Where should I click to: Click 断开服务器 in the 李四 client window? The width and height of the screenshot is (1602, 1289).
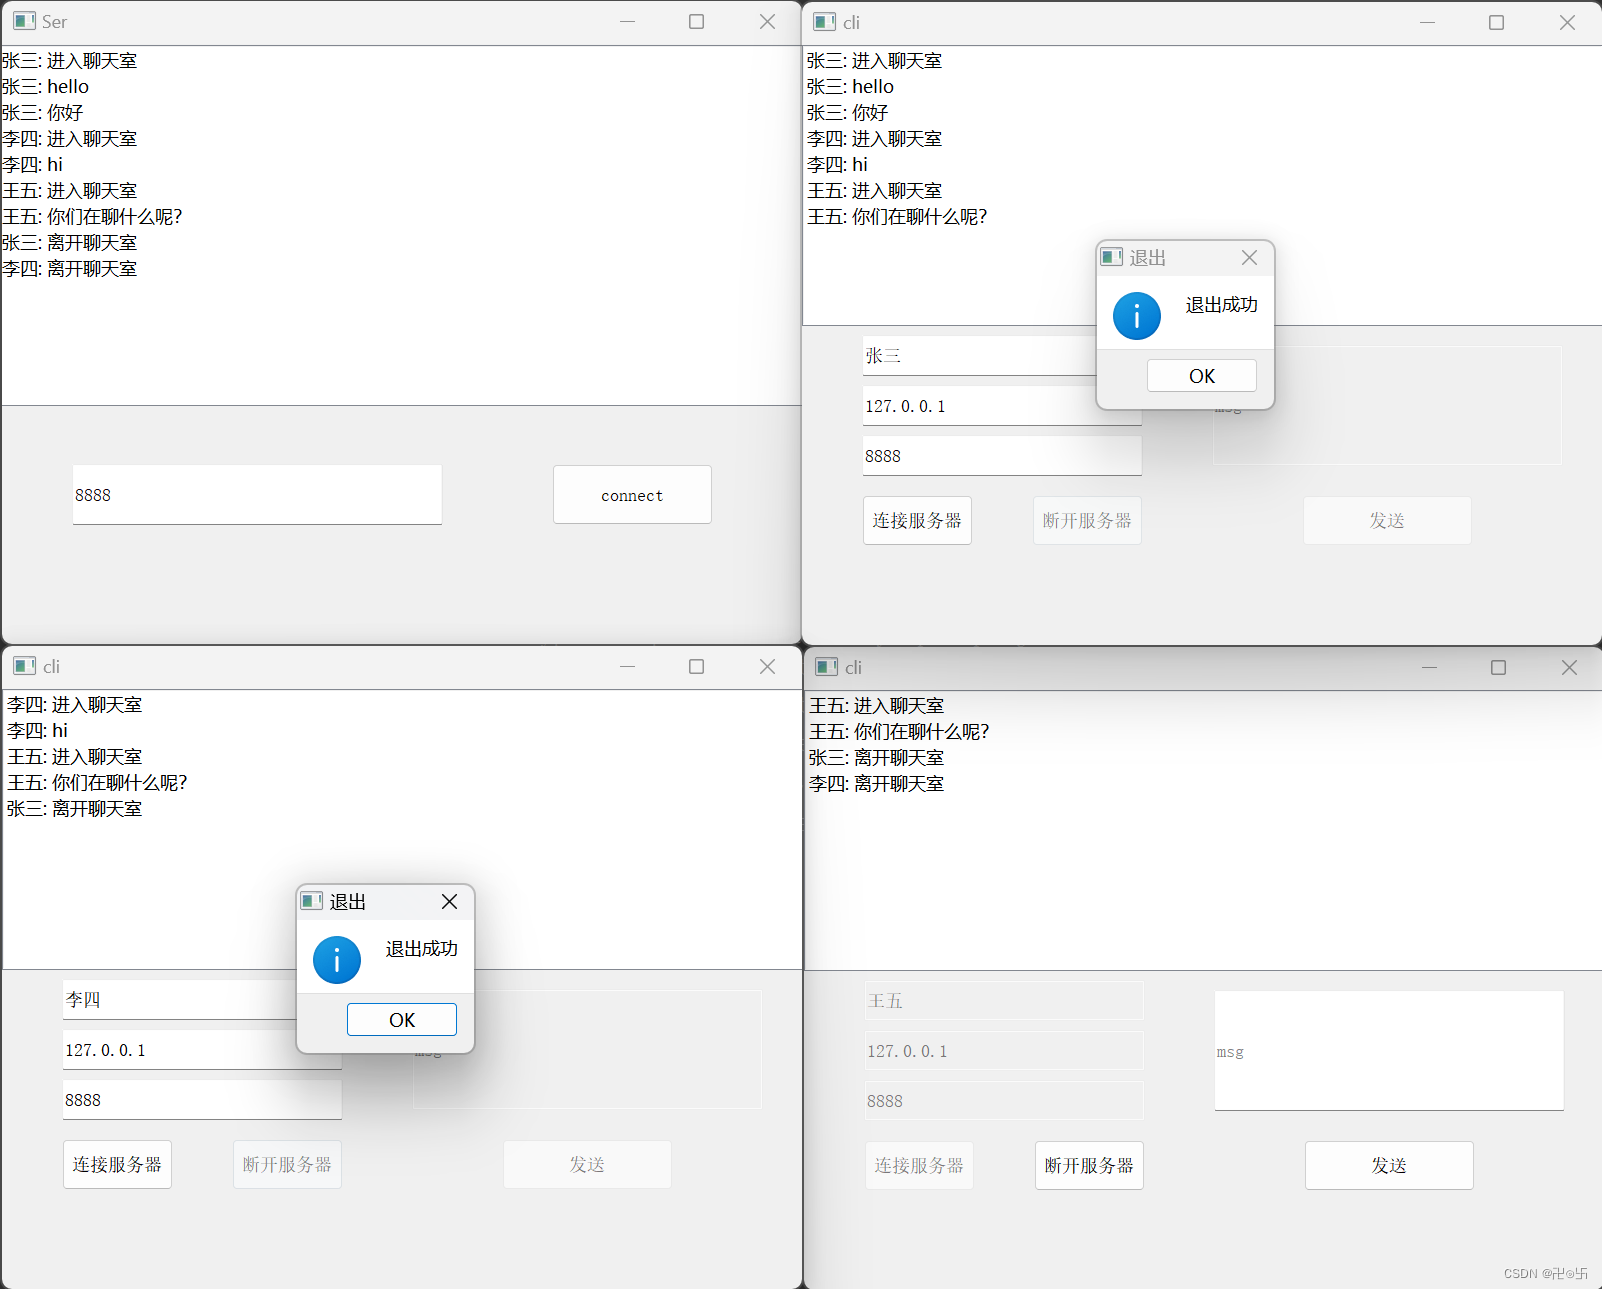287,1164
